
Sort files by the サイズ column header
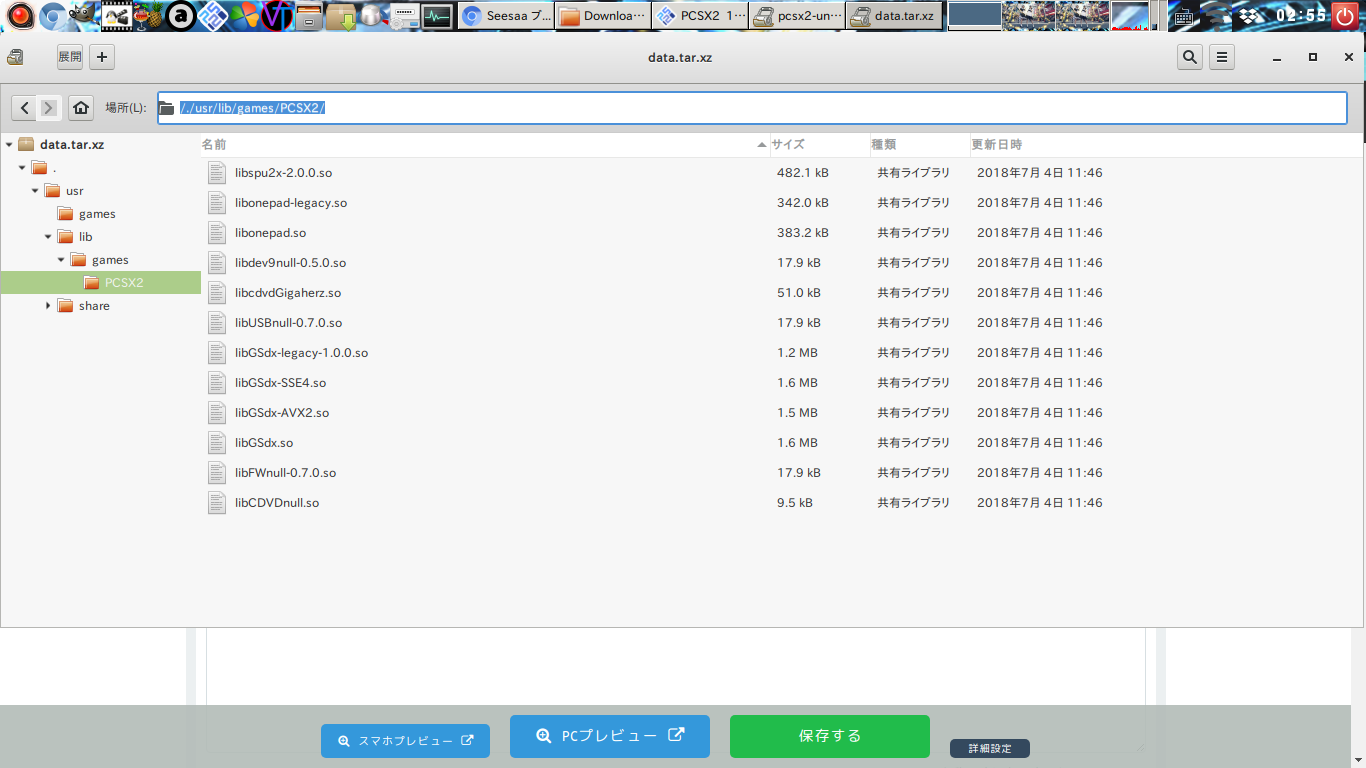pos(819,145)
